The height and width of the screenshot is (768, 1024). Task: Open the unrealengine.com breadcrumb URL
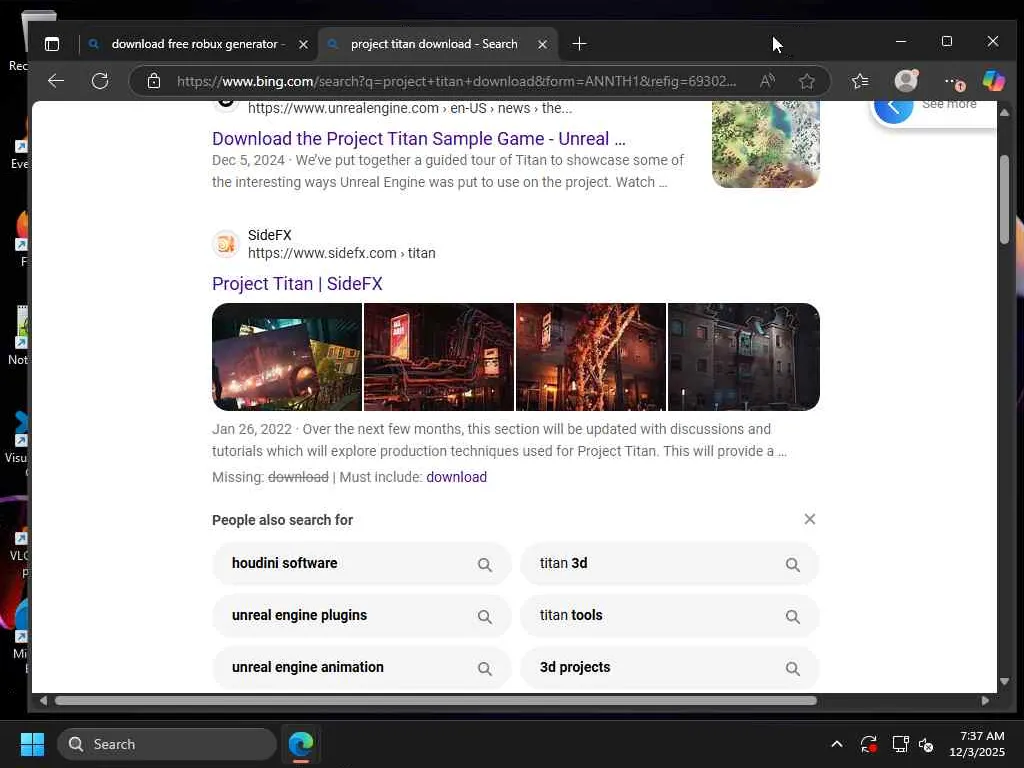point(410,108)
